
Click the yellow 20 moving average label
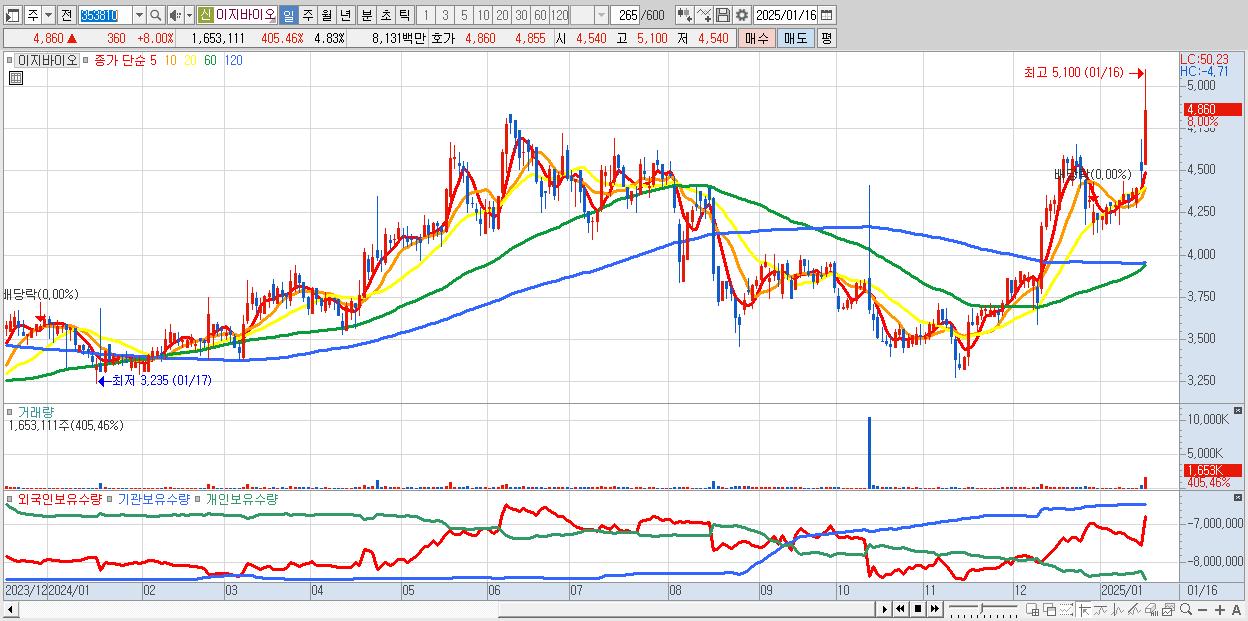tap(192, 60)
